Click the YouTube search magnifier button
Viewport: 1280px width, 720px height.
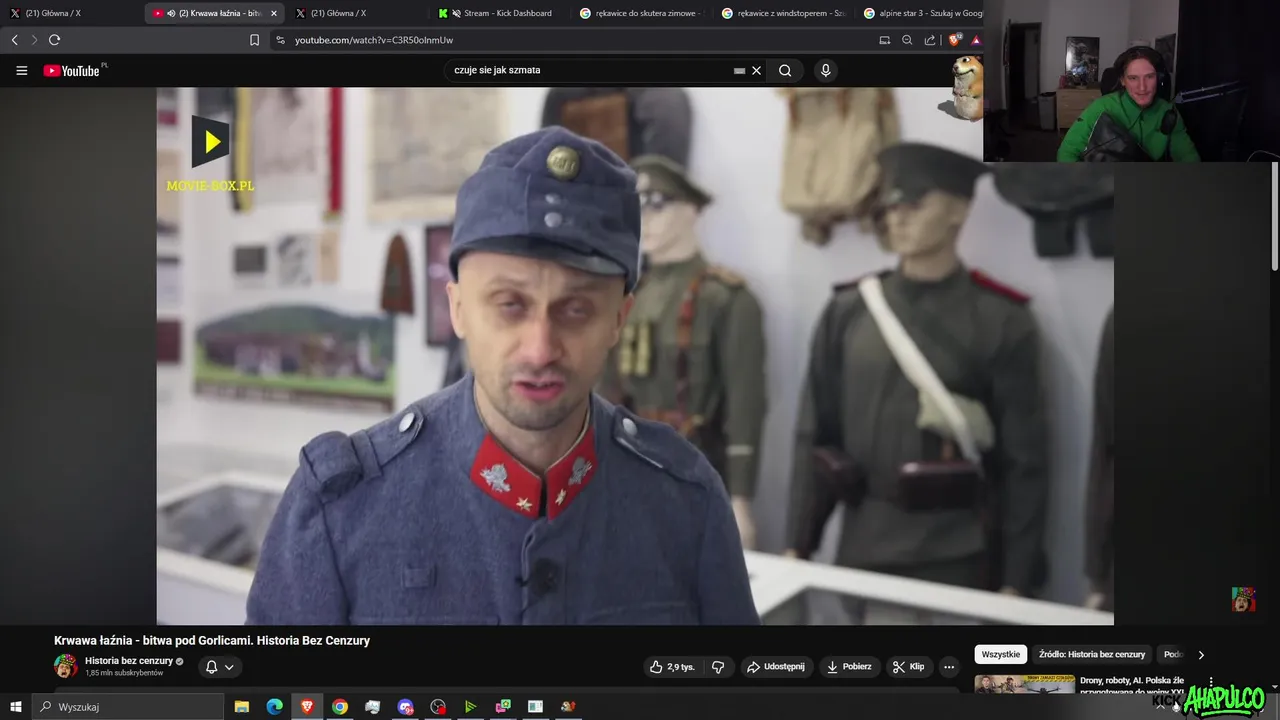785,71
